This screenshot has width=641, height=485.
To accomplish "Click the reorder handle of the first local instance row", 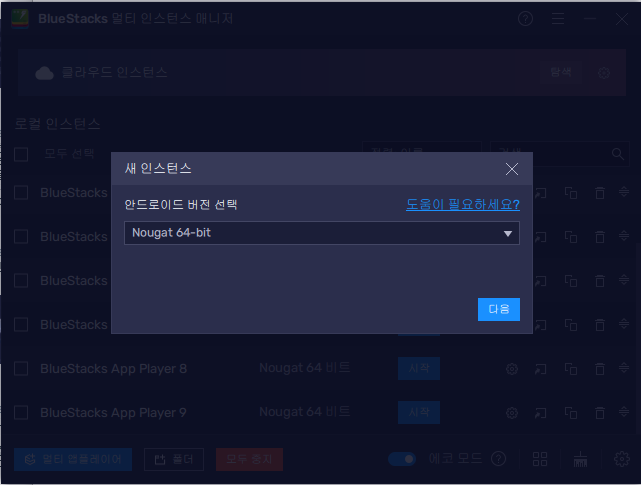I will point(624,191).
